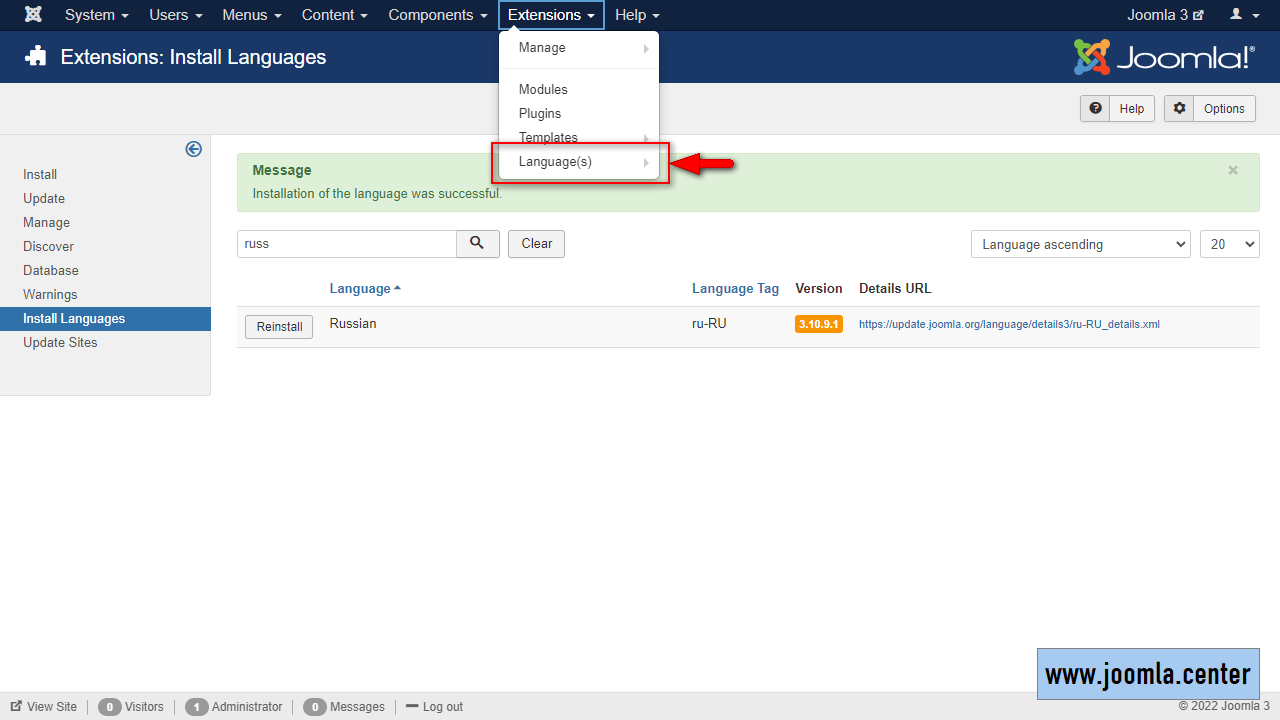Image resolution: width=1280 pixels, height=720 pixels.
Task: Open the user account menu icon
Action: tap(1241, 15)
